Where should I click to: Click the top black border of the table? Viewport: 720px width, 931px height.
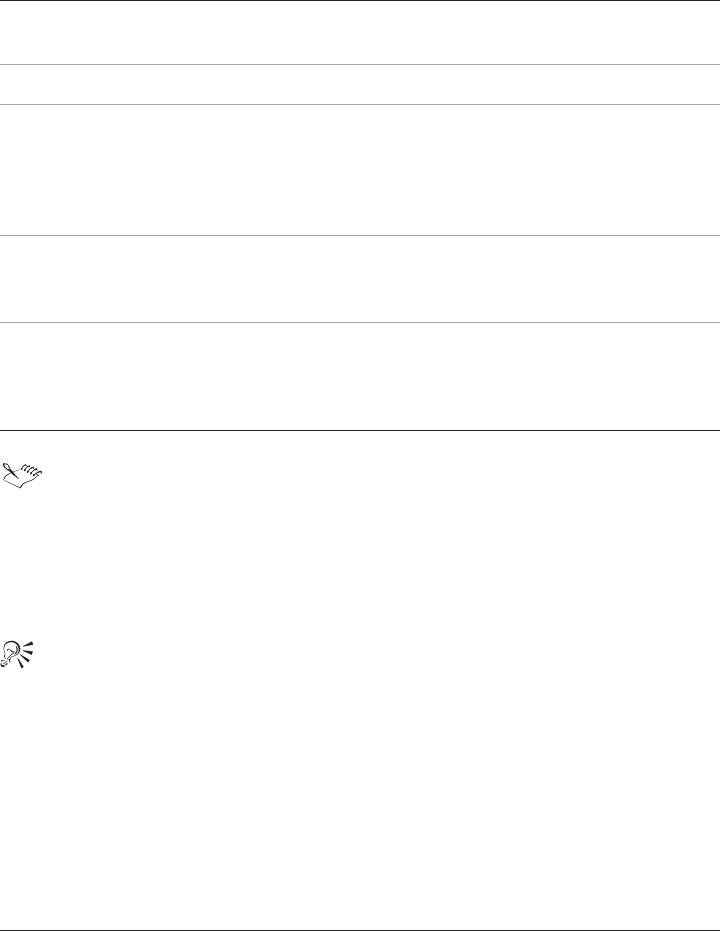pos(360,1)
